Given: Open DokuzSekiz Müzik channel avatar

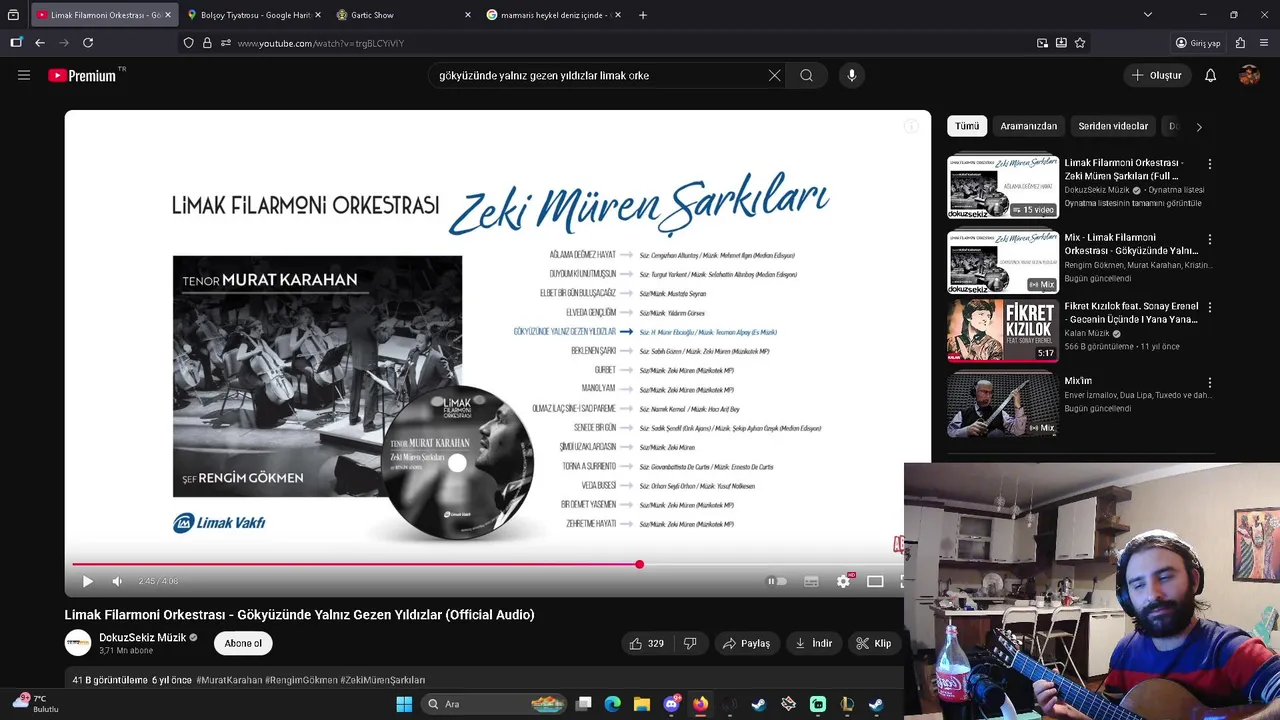Looking at the screenshot, I should tap(78, 643).
